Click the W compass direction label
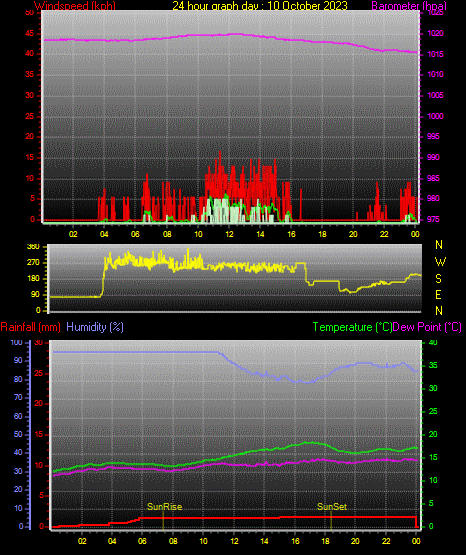The width and height of the screenshot is (466, 555). (x=440, y=262)
